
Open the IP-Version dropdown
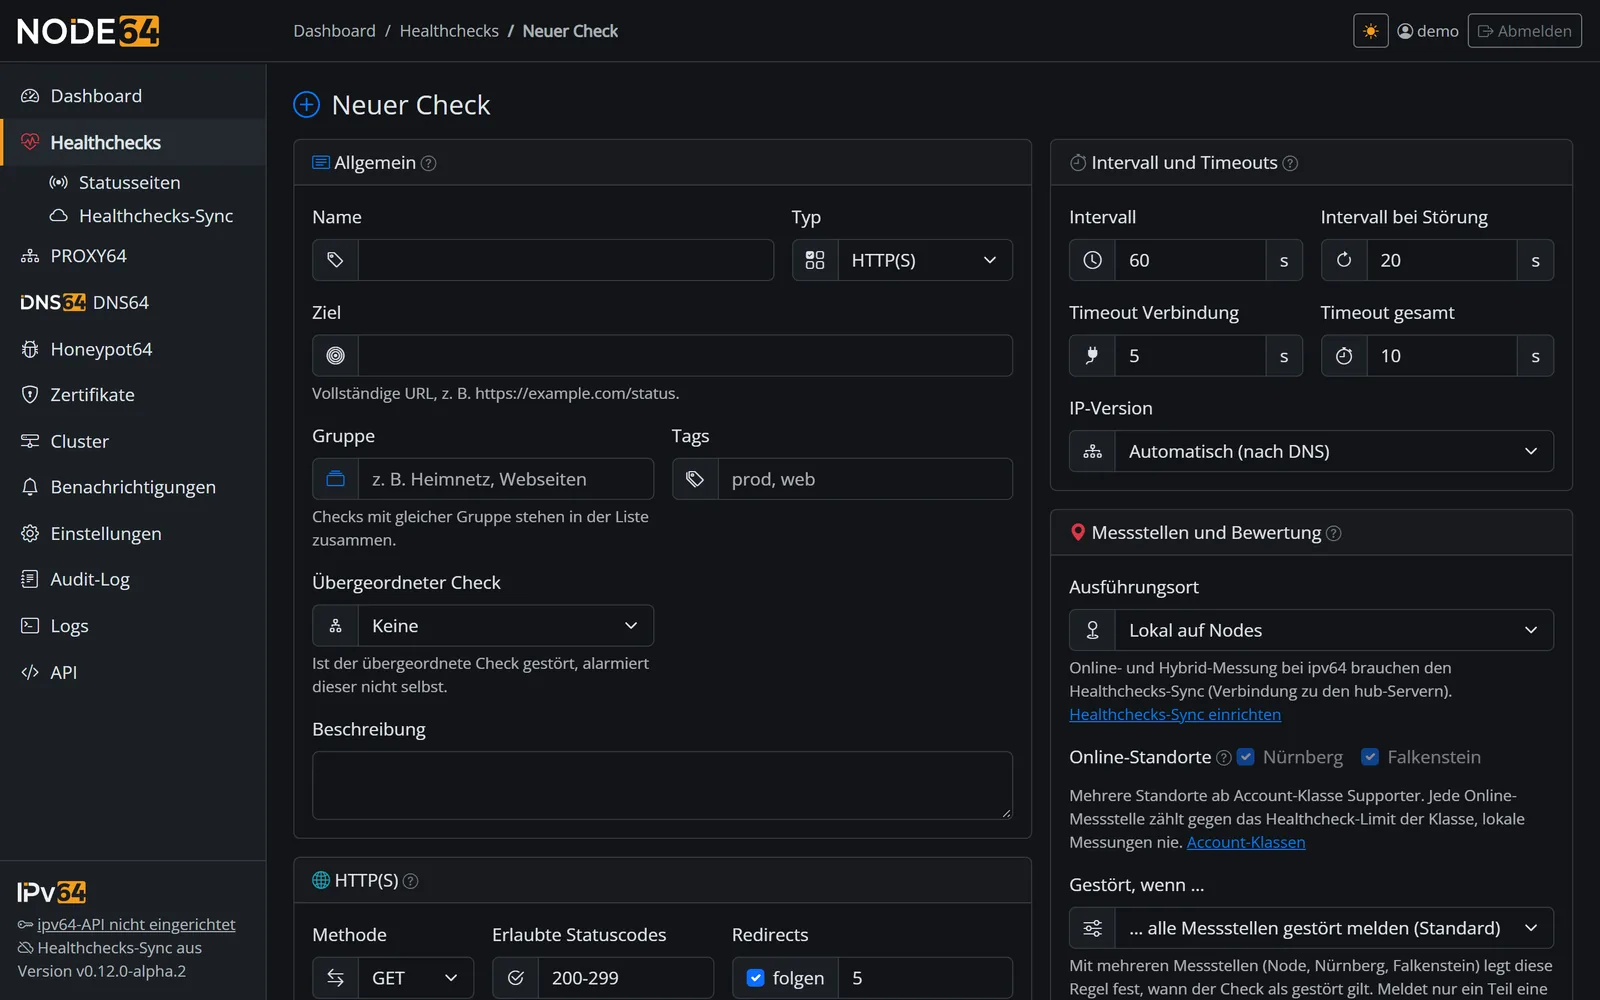(x=1334, y=451)
